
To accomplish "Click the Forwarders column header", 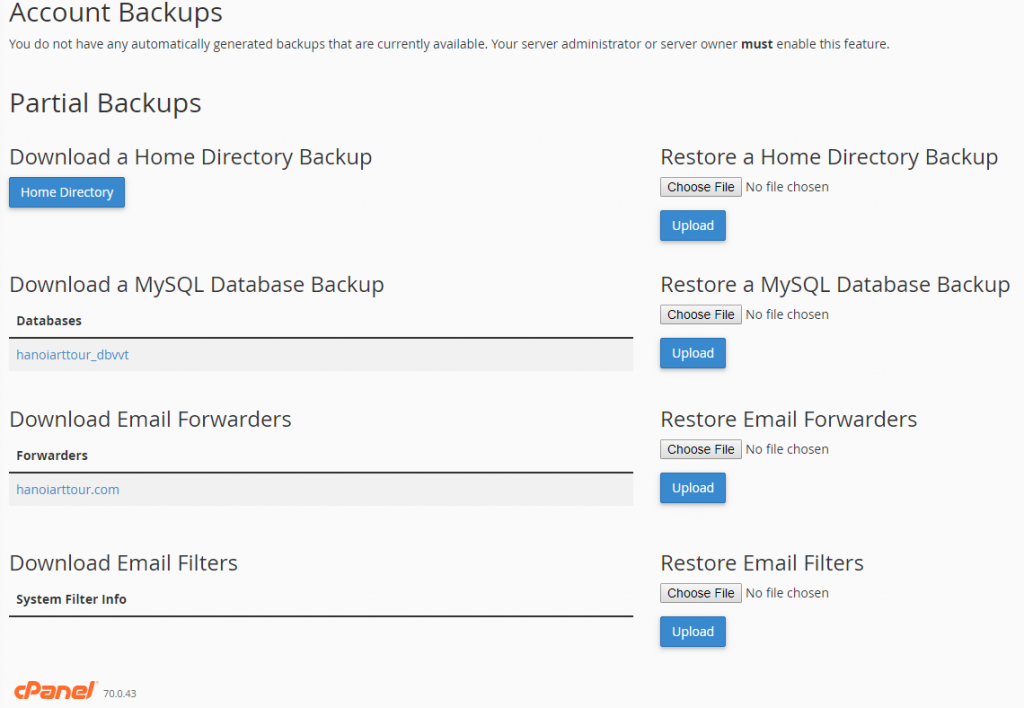I will point(52,455).
